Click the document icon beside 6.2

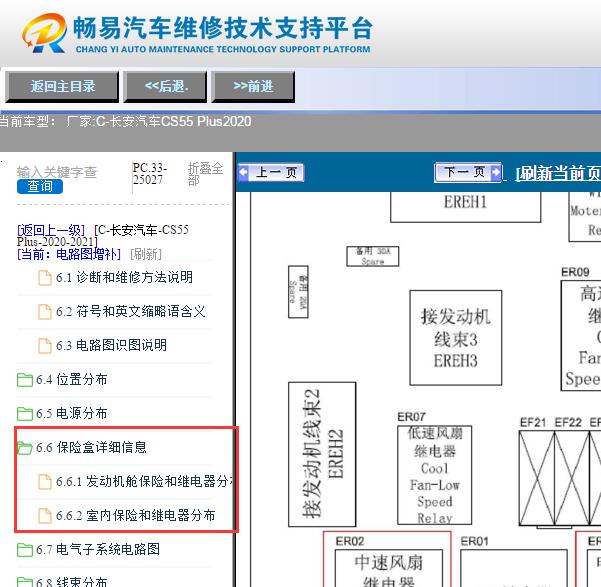(x=45, y=312)
